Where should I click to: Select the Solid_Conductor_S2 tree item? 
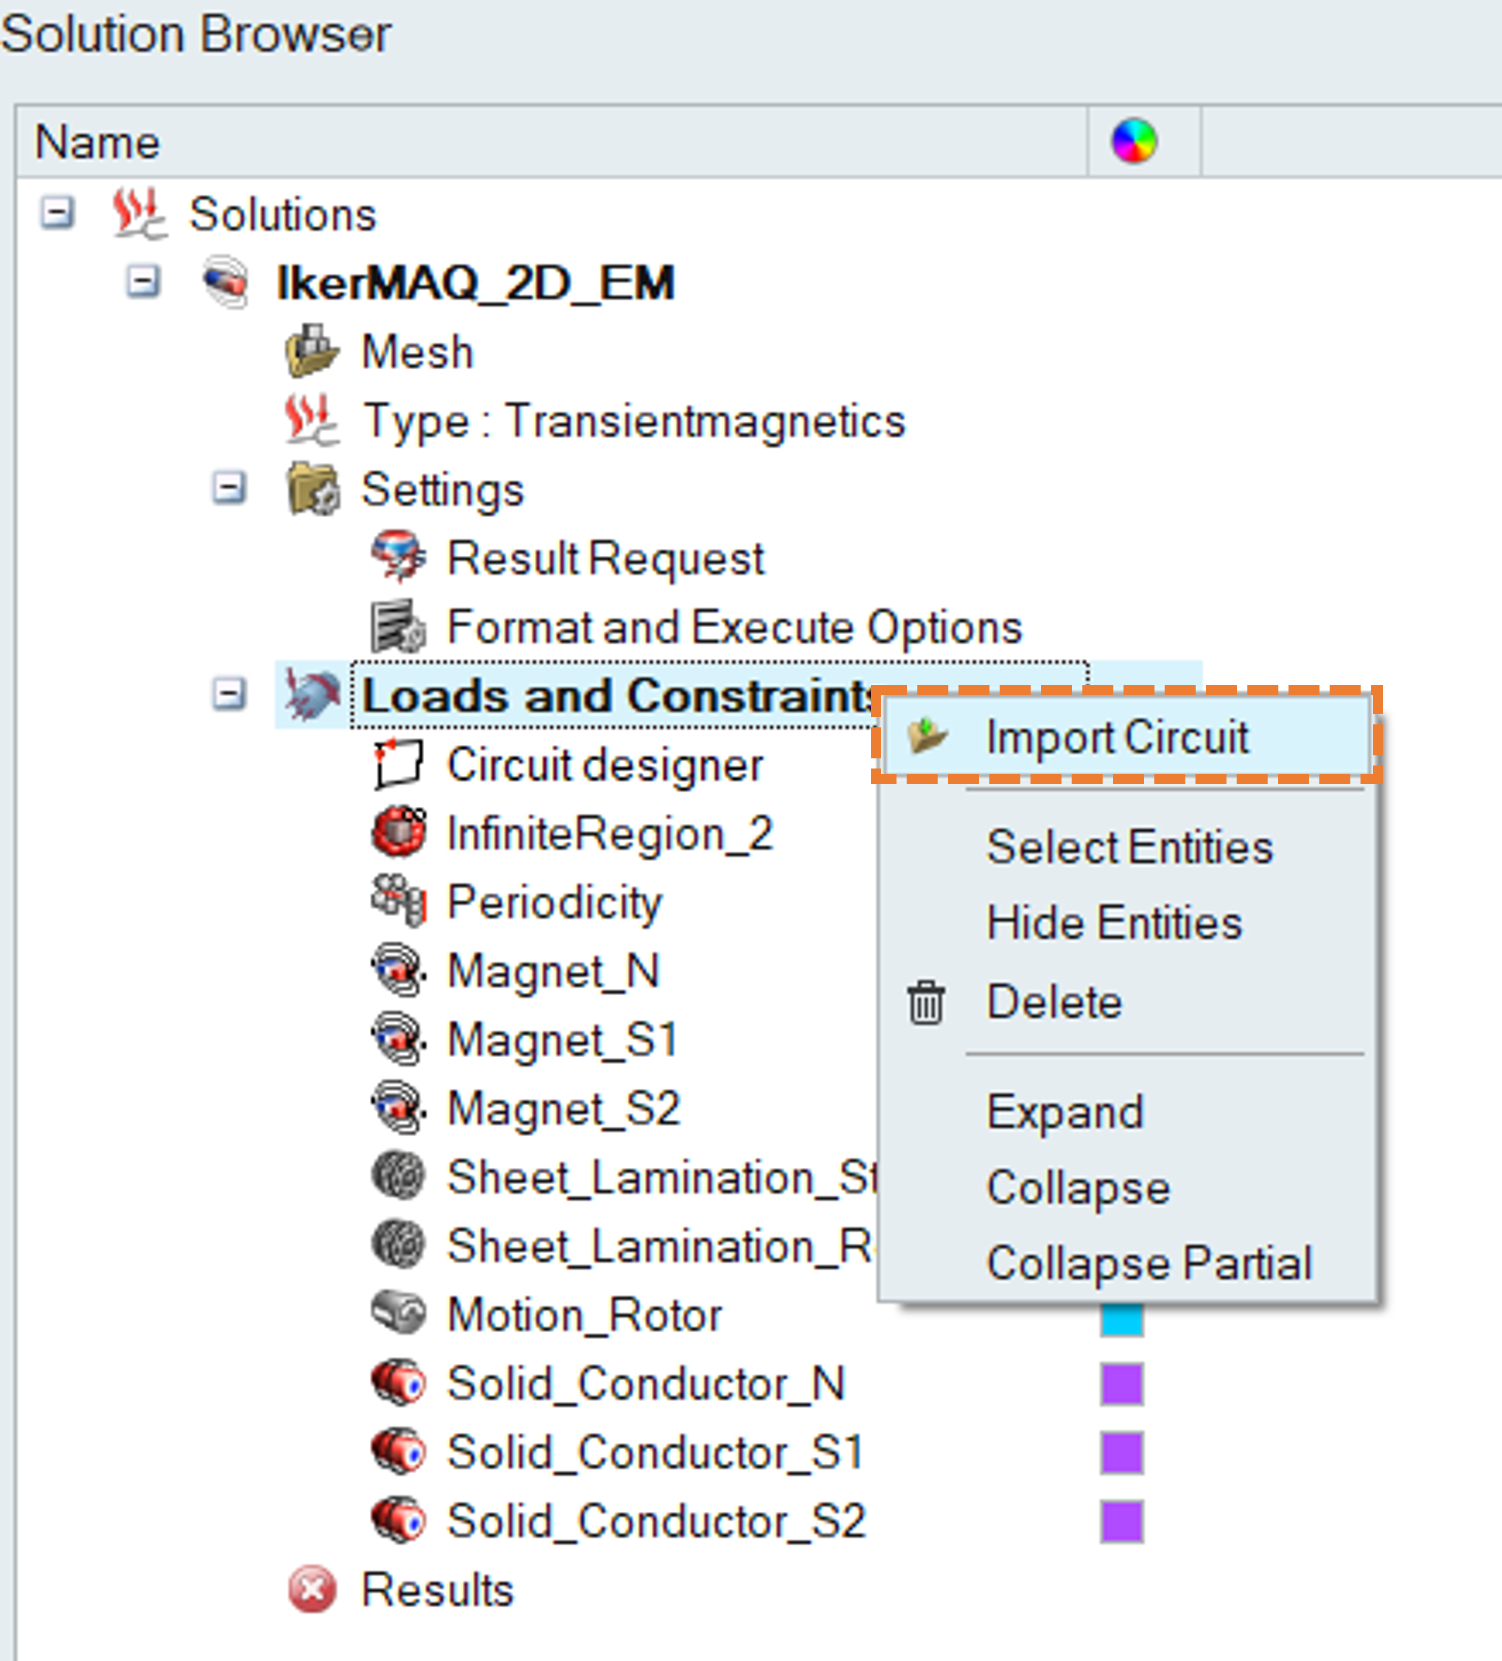click(655, 1521)
